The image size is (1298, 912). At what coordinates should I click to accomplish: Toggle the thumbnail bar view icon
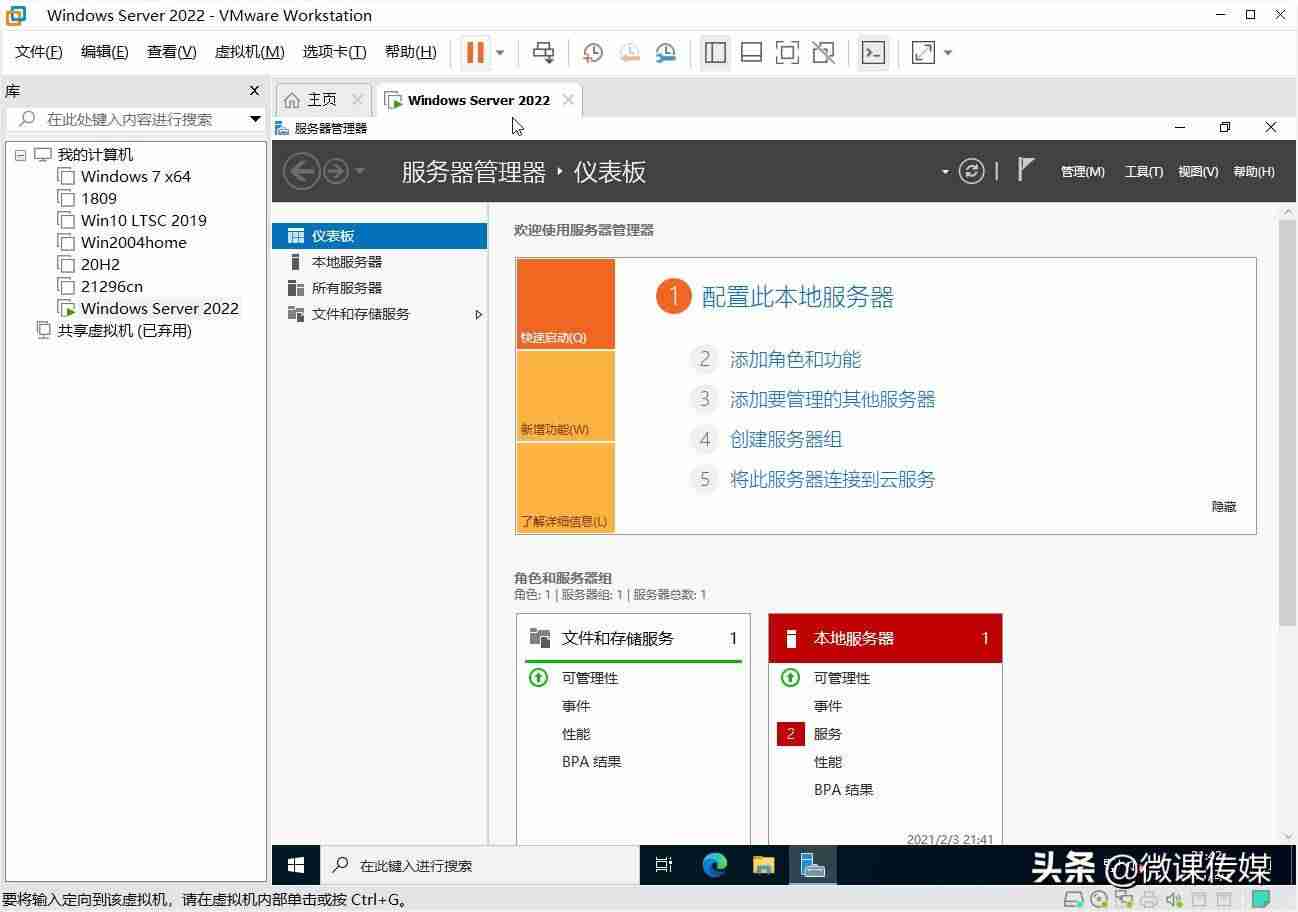point(751,53)
